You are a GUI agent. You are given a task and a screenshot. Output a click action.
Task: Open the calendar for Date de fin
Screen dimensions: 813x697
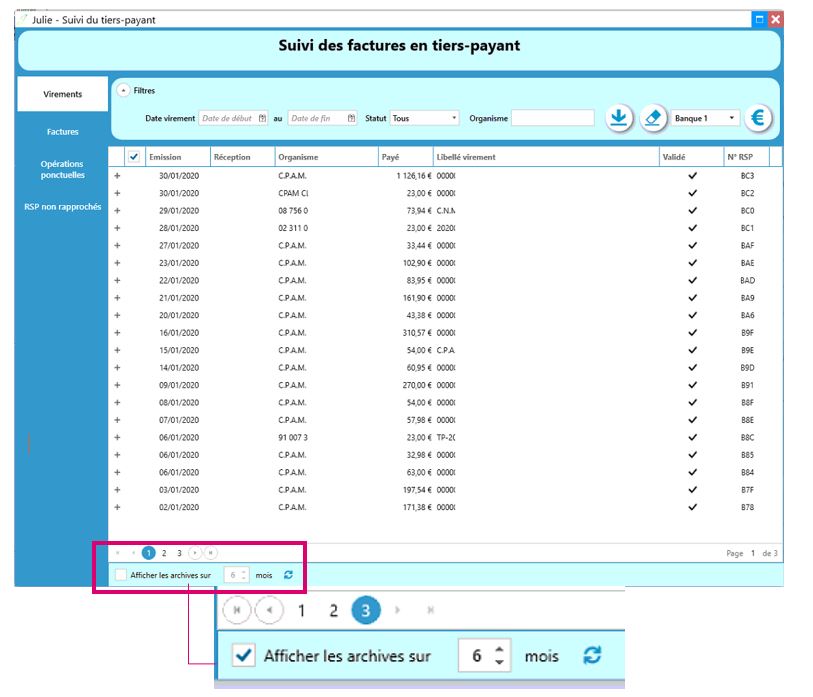352,118
